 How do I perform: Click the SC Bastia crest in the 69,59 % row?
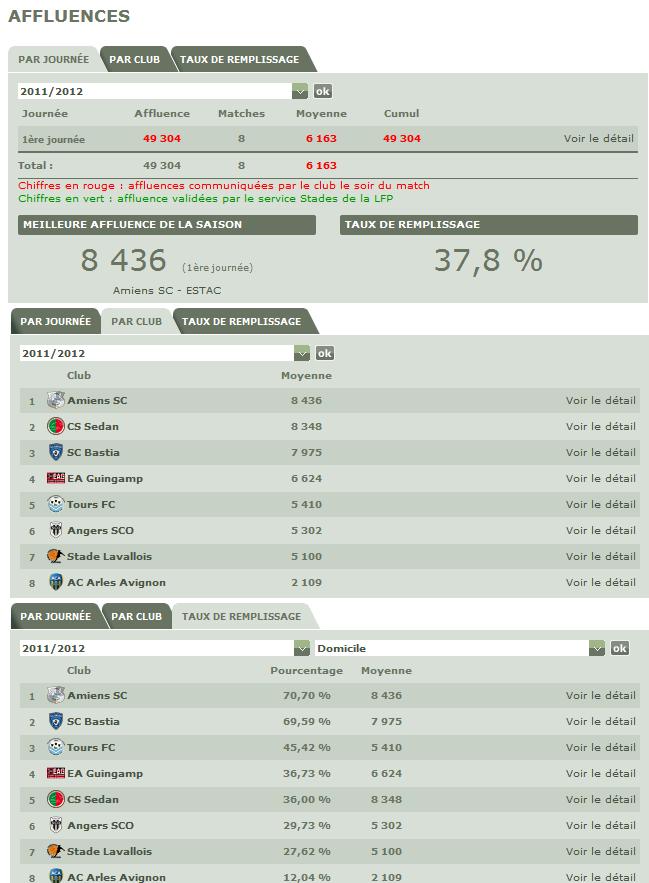(56, 721)
